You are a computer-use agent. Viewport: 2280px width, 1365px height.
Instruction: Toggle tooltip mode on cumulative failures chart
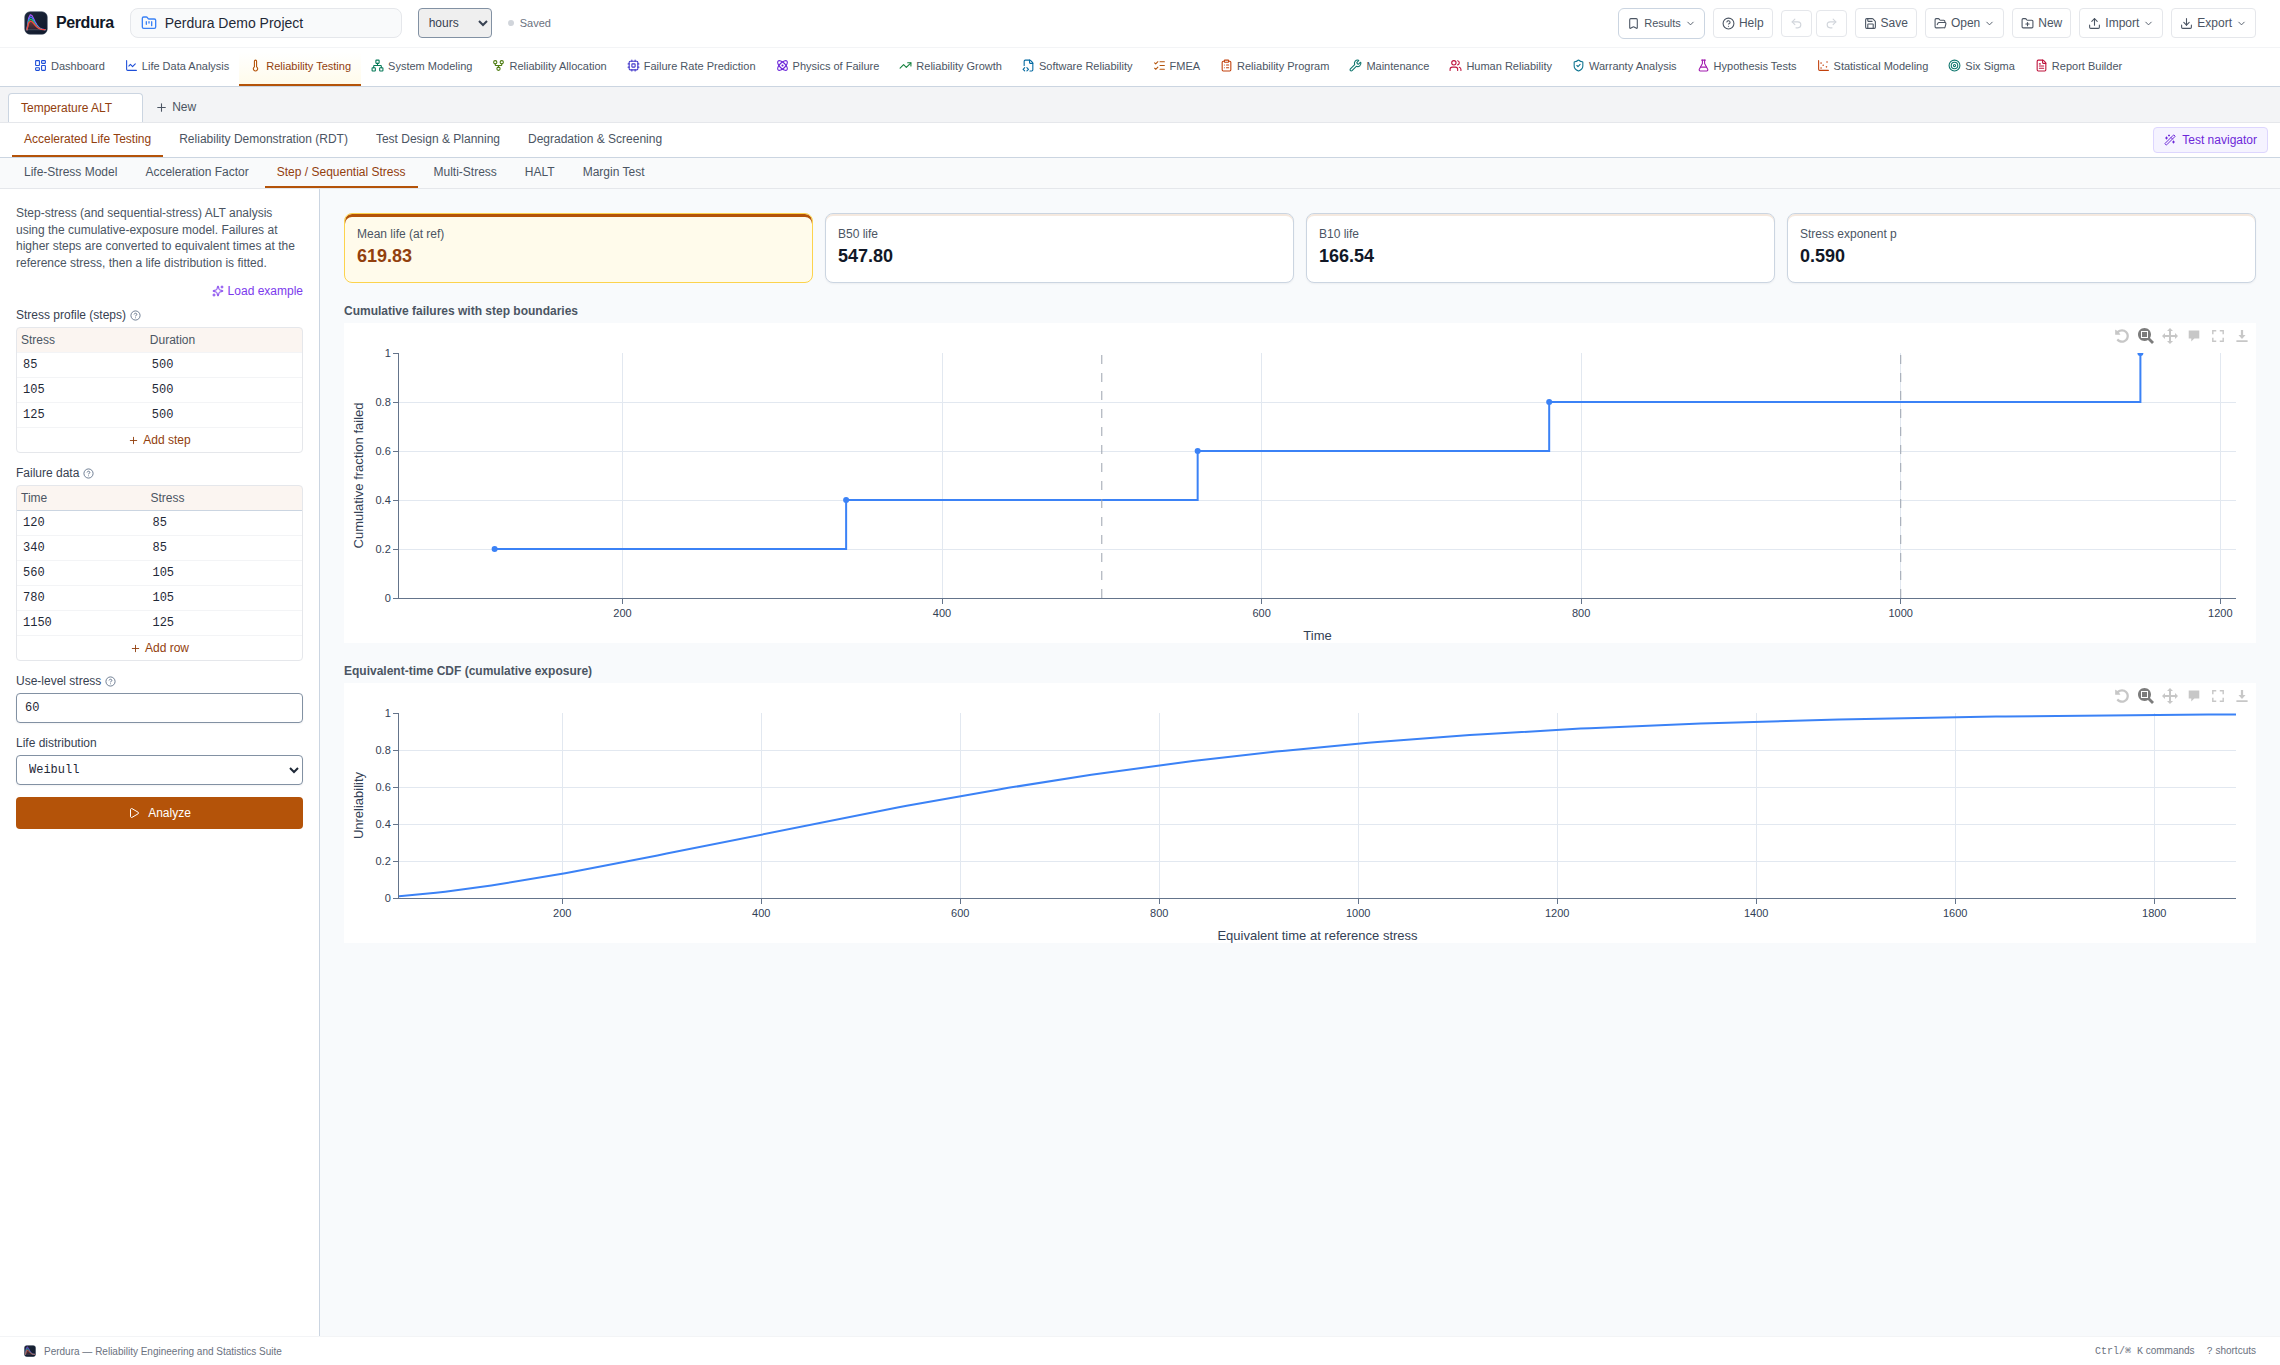2194,336
